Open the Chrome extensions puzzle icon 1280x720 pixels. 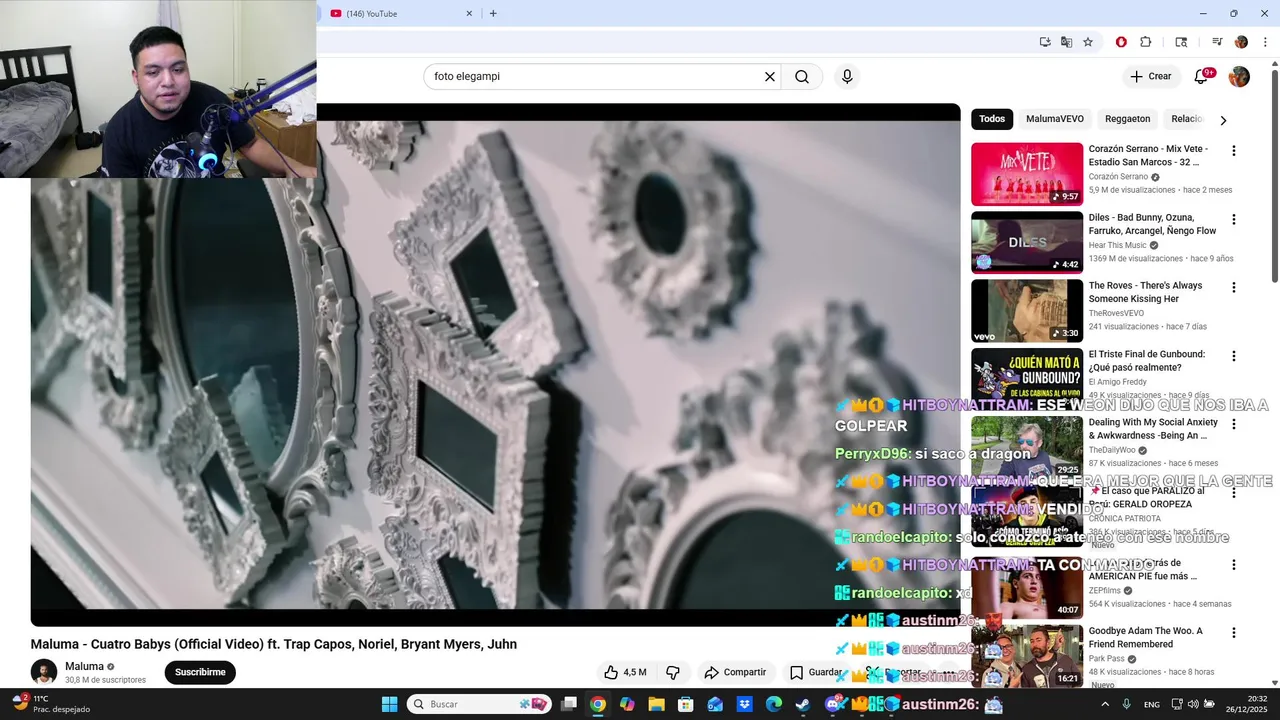tap(1146, 42)
